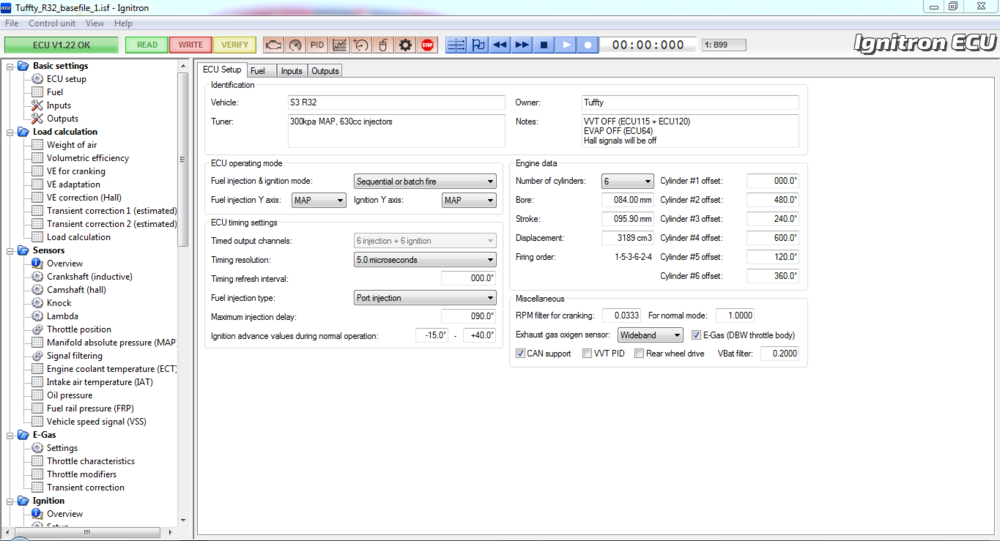Switch to the Fuel tab
The width and height of the screenshot is (1000, 541).
pos(261,71)
